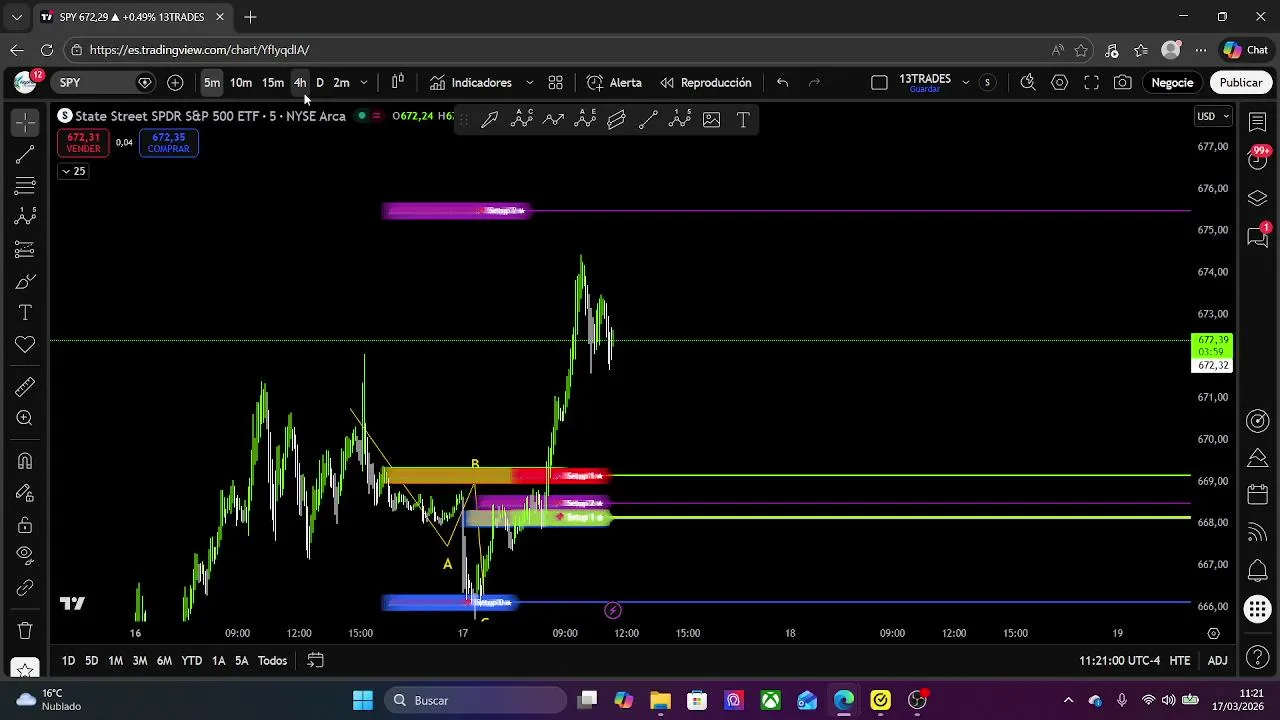This screenshot has width=1280, height=720.
Task: Click the red VENDER 672,31 button
Action: pyautogui.click(x=83, y=143)
